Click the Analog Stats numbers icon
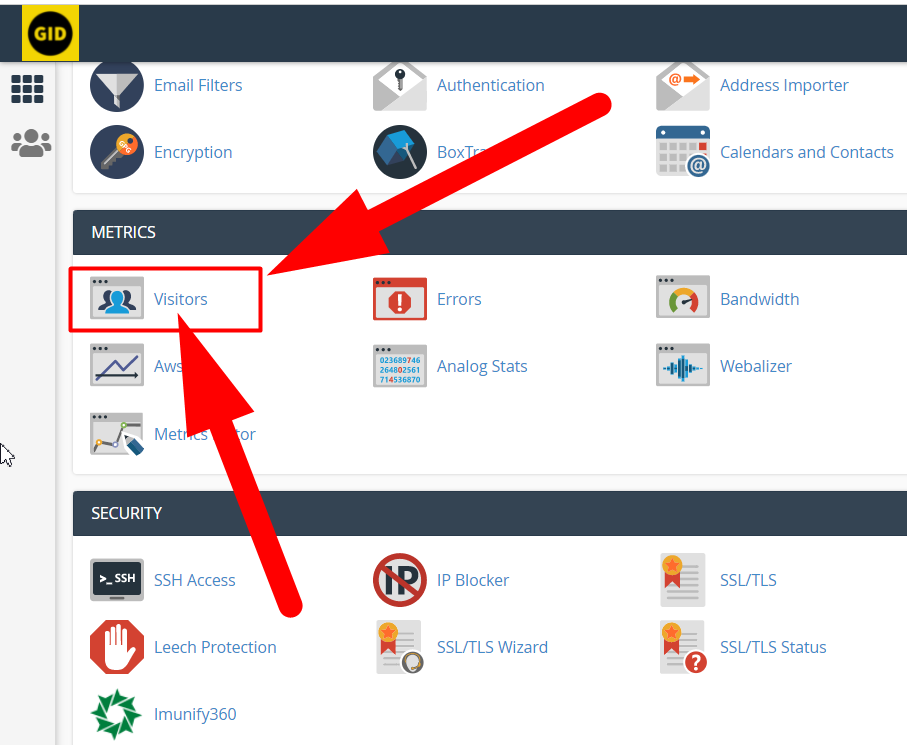Image resolution: width=907 pixels, height=745 pixels. pyautogui.click(x=399, y=365)
